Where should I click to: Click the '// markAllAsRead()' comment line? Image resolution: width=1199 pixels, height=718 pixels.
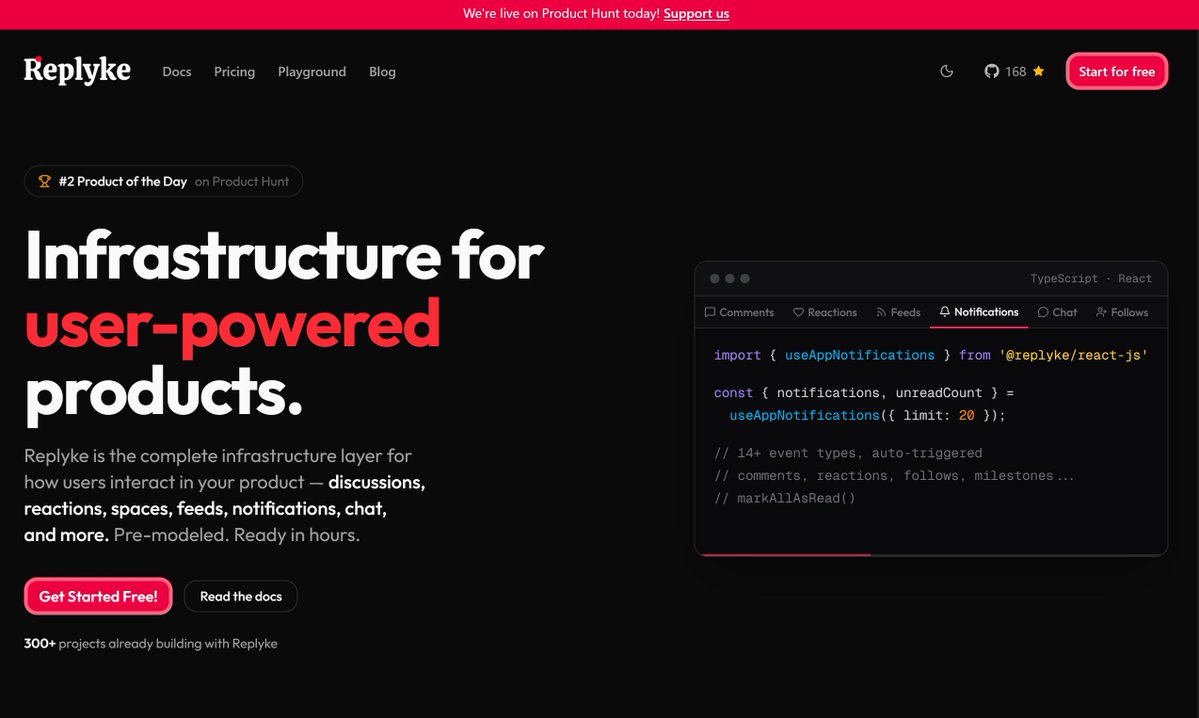785,498
